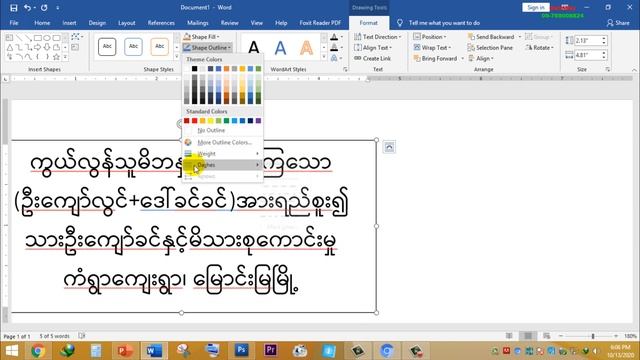Screen dimensions: 640x360
Task: Expand the WordArt Styles gallery
Action: pos(324,58)
